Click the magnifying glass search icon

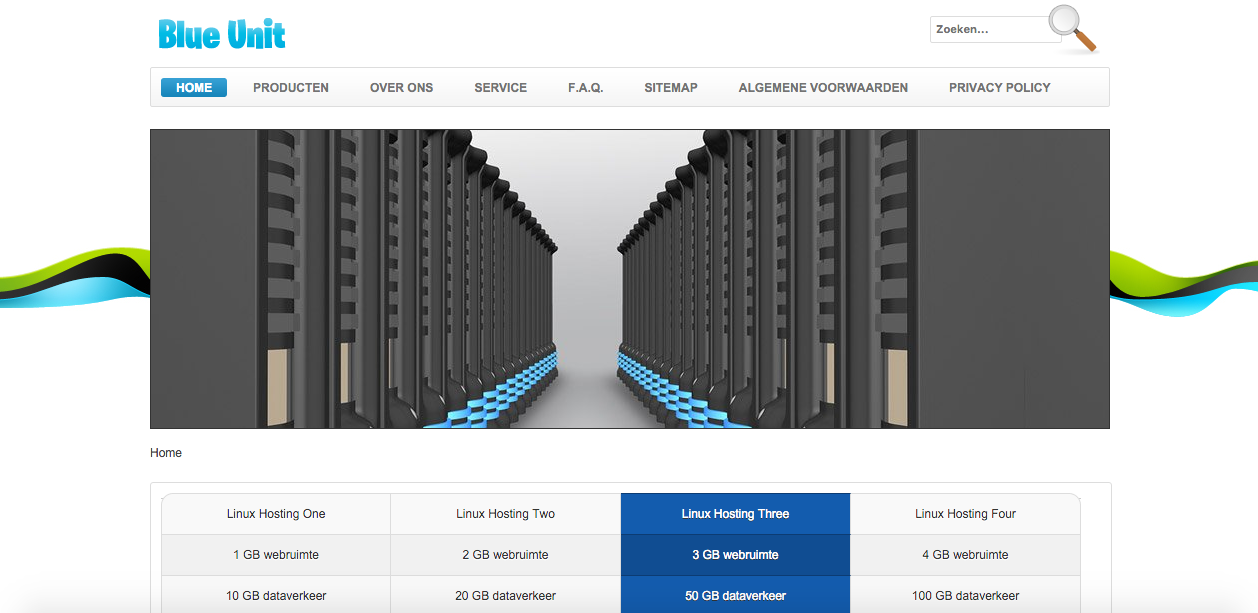click(x=1071, y=27)
